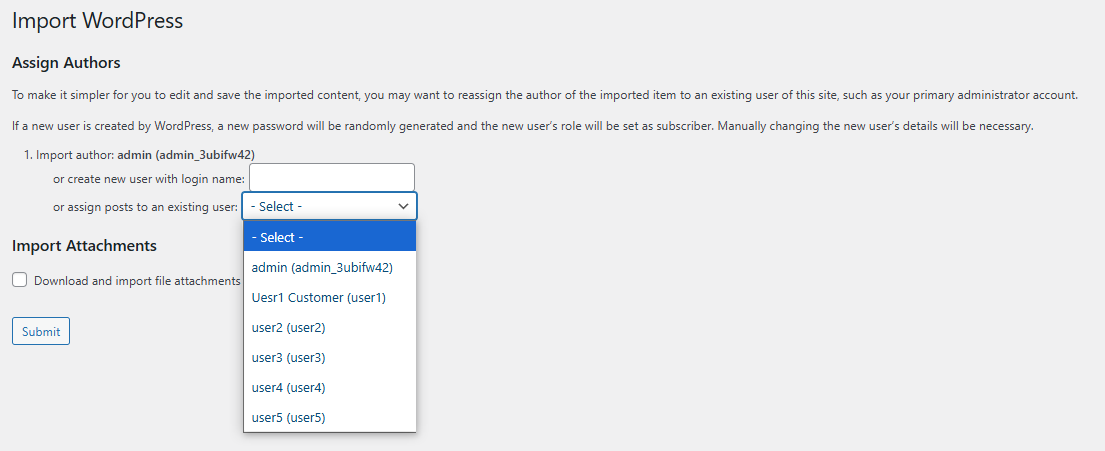
Task: Click the 'Download and import file attachments' label
Action: (x=137, y=280)
